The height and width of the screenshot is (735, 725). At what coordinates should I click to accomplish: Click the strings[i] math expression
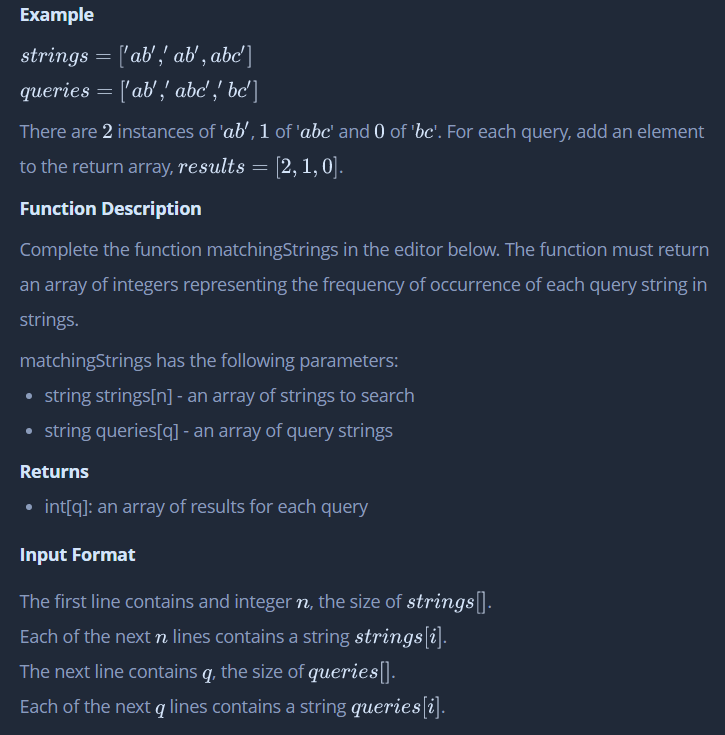(398, 637)
